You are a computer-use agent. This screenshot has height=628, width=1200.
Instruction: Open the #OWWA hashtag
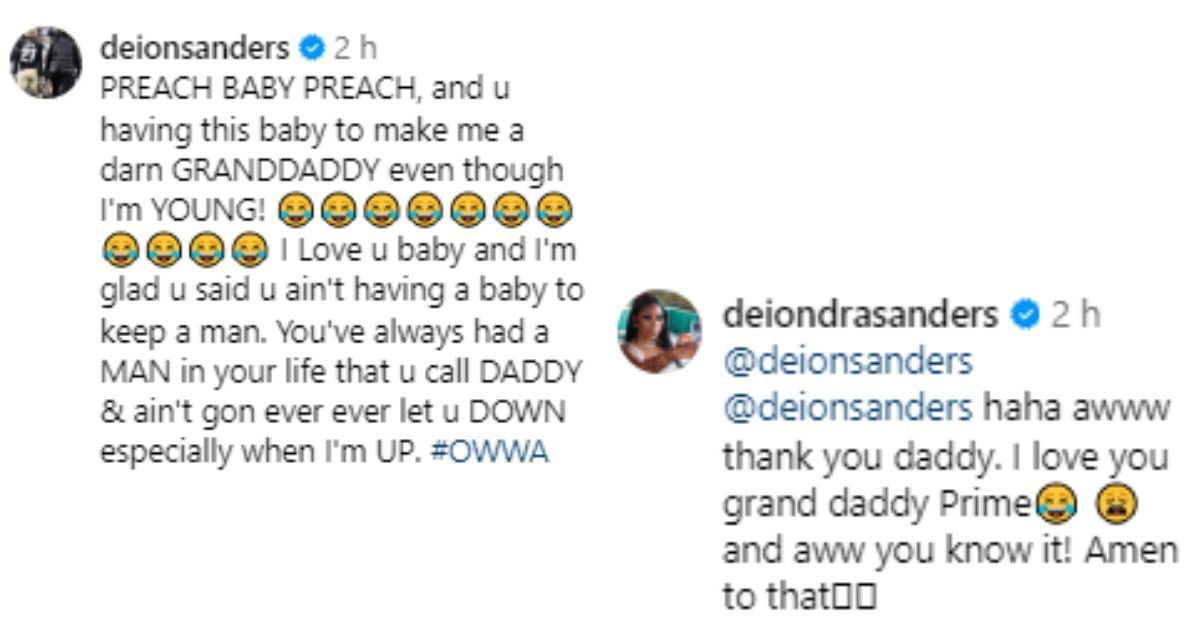tap(489, 450)
